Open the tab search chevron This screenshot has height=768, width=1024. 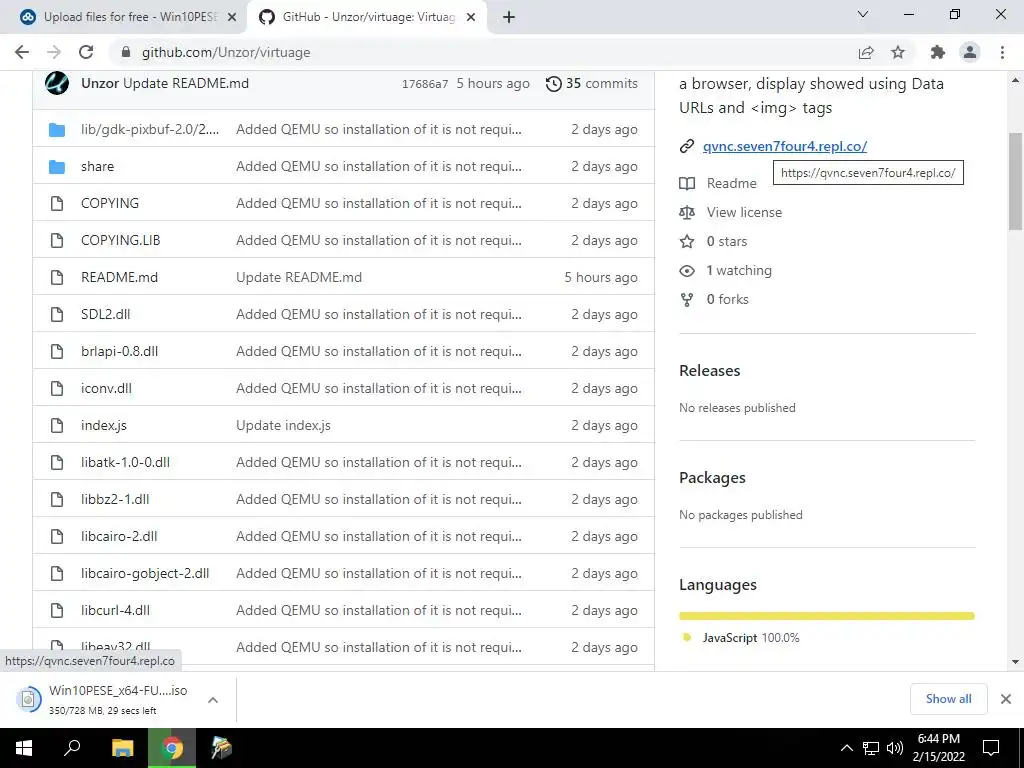coord(863,14)
